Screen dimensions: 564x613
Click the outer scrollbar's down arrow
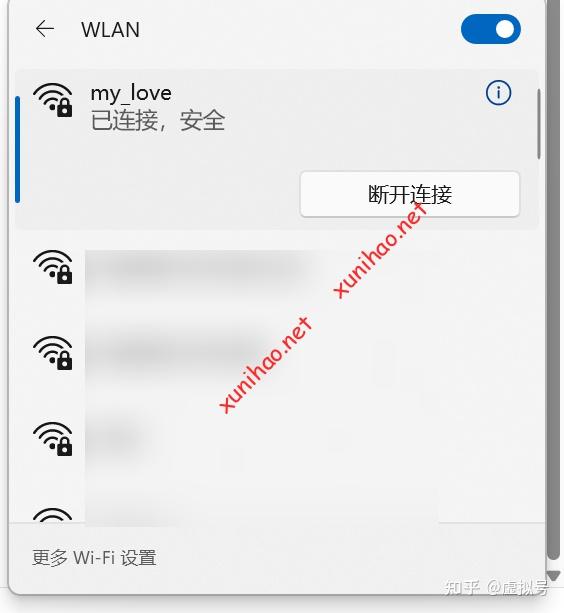coord(553,576)
